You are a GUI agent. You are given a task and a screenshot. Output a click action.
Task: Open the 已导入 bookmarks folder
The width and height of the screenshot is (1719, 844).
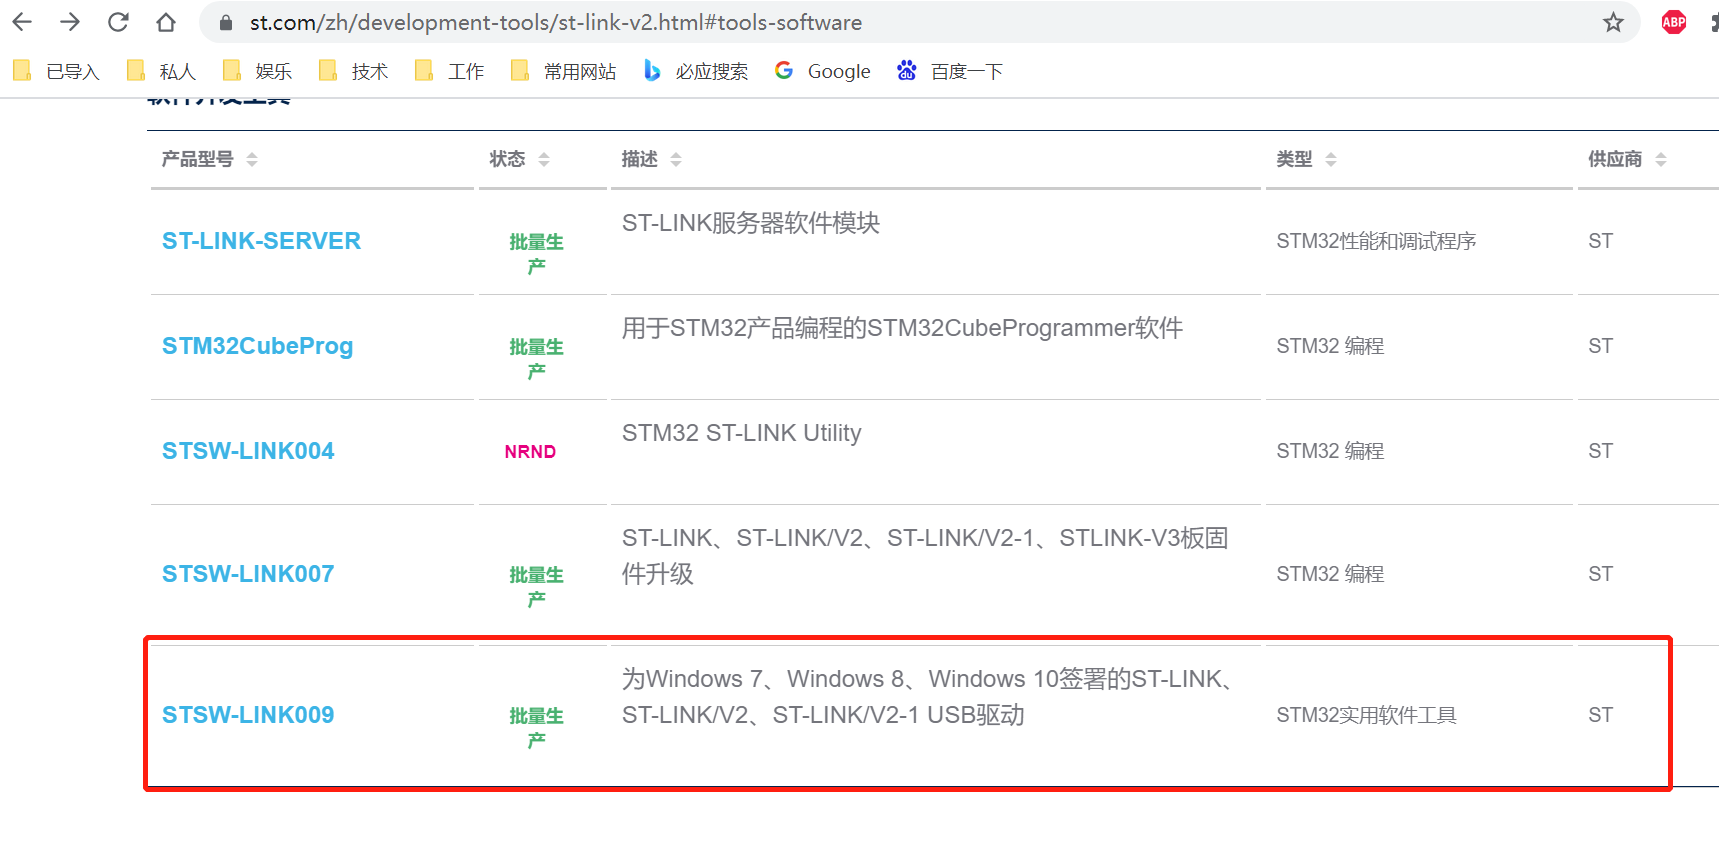coord(57,71)
